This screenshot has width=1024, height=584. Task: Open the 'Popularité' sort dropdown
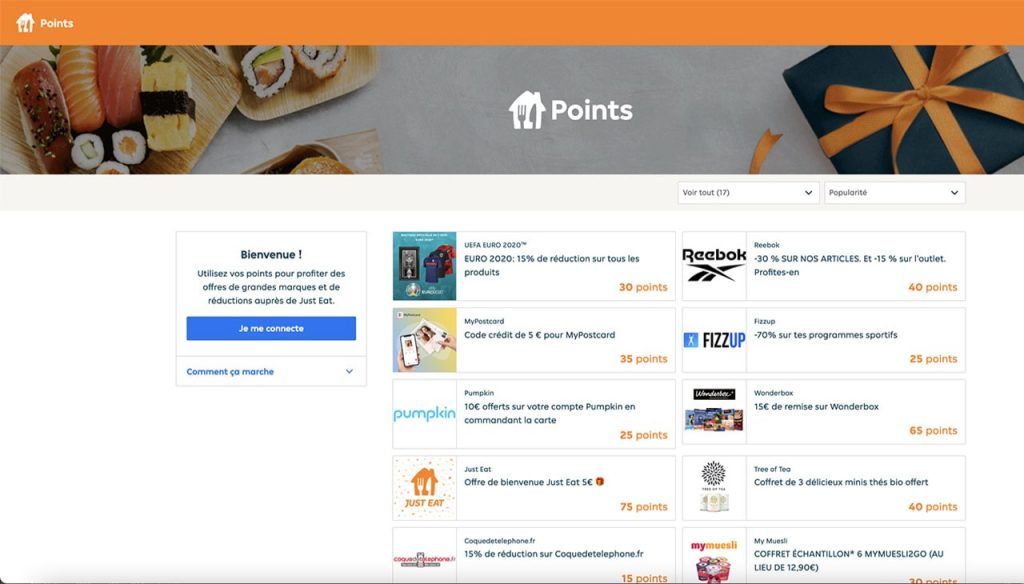click(x=894, y=193)
